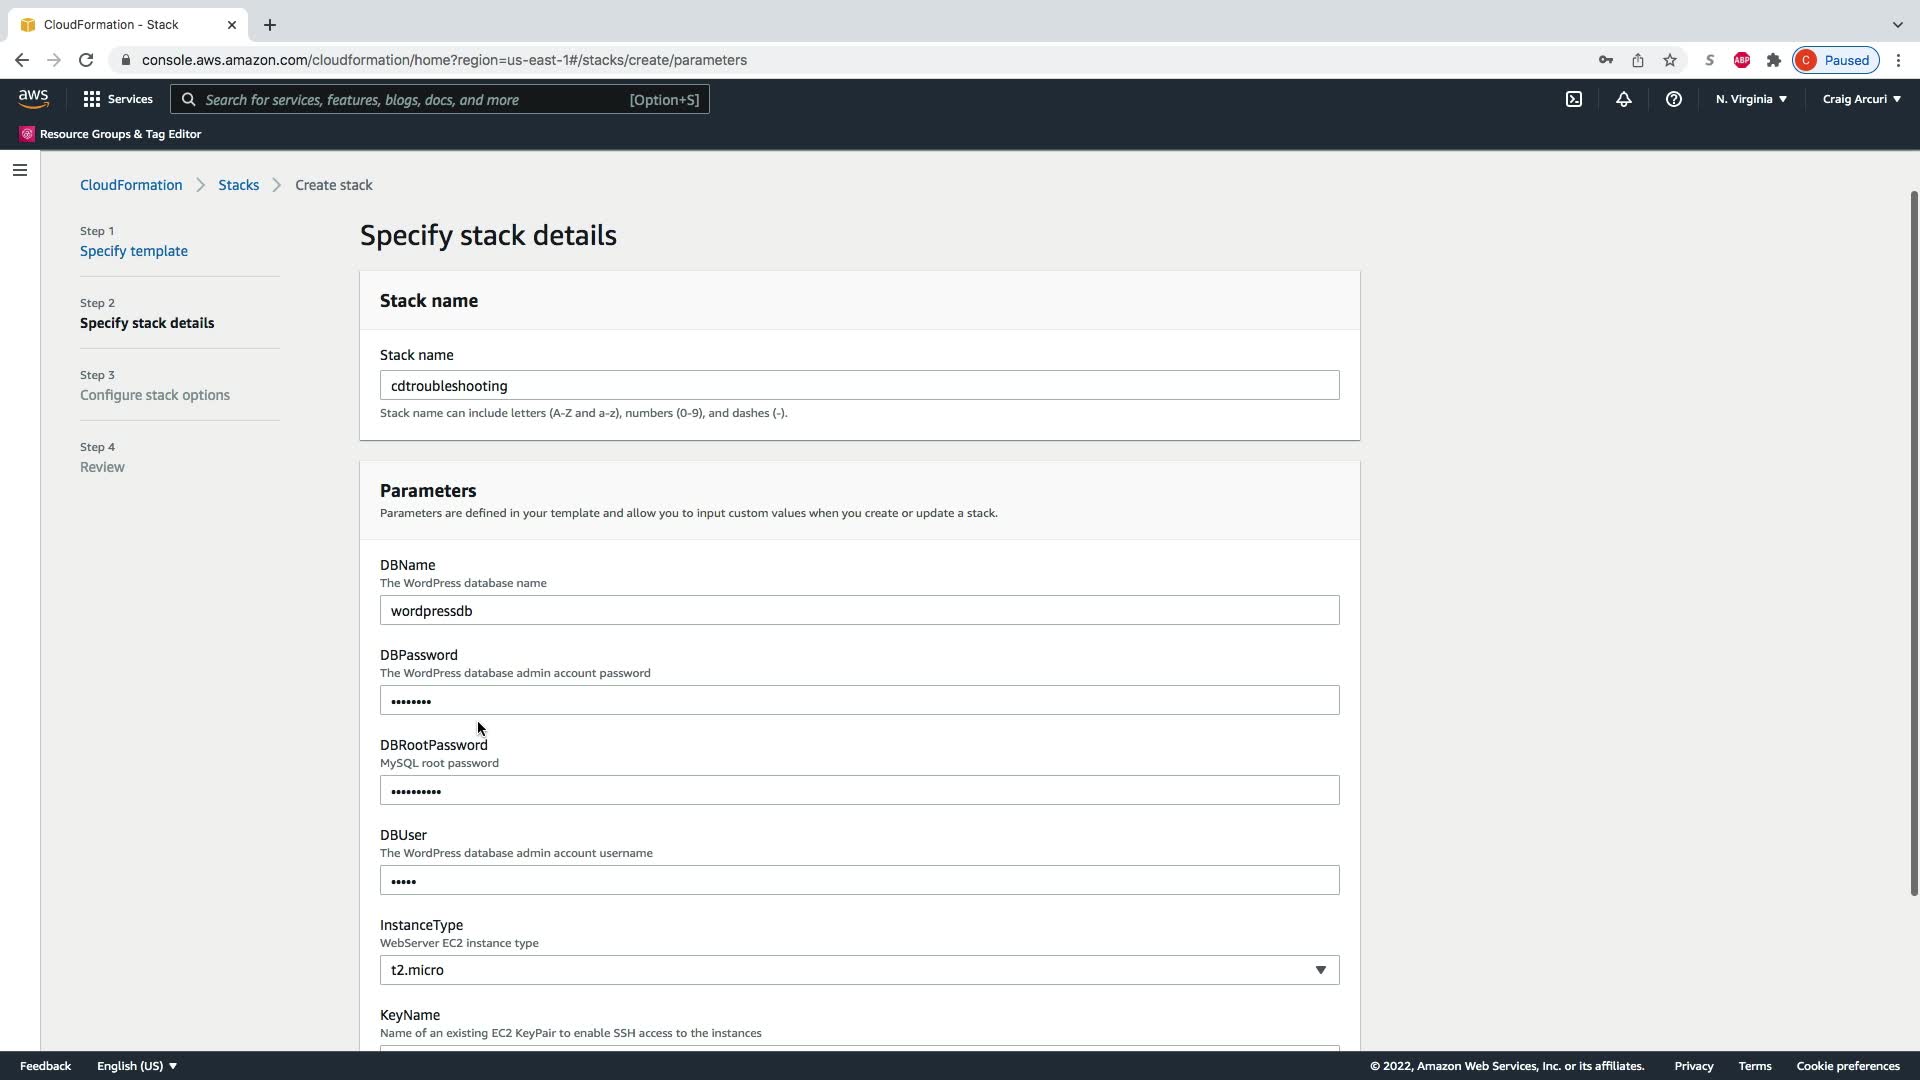Image resolution: width=1920 pixels, height=1080 pixels.
Task: Click the Stack name input field
Action: (859, 386)
